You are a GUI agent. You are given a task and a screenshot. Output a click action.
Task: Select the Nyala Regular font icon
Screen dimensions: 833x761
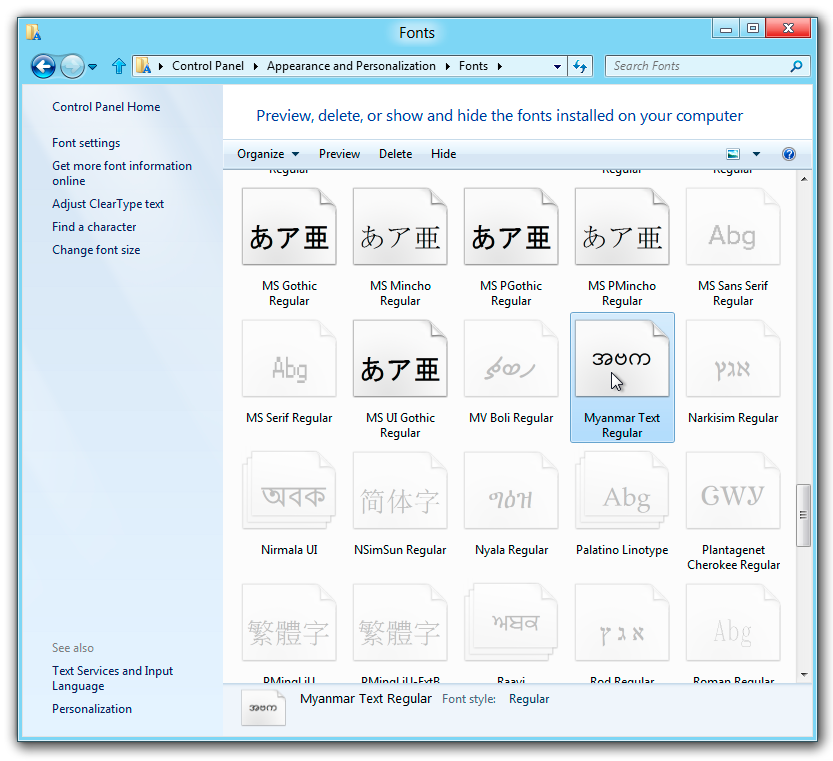pyautogui.click(x=511, y=491)
